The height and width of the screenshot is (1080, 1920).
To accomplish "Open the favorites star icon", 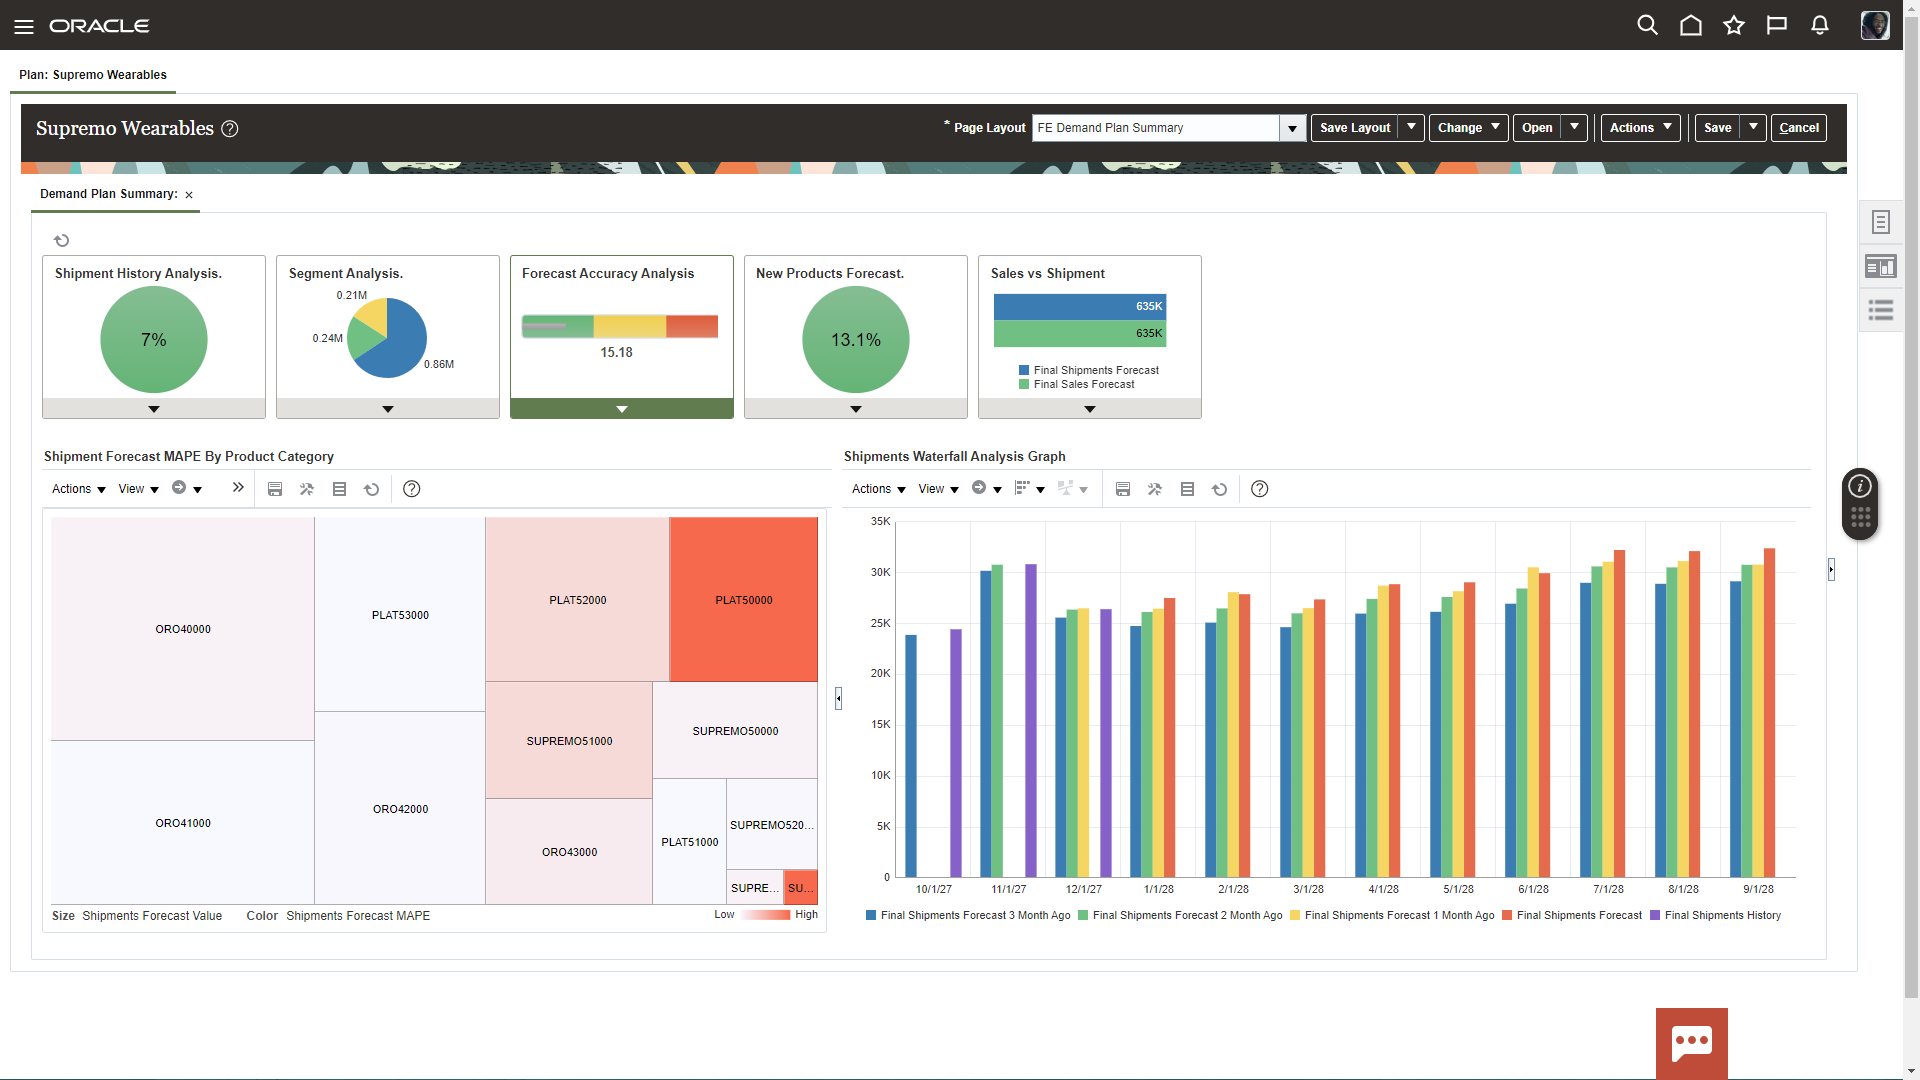I will pos(1734,25).
